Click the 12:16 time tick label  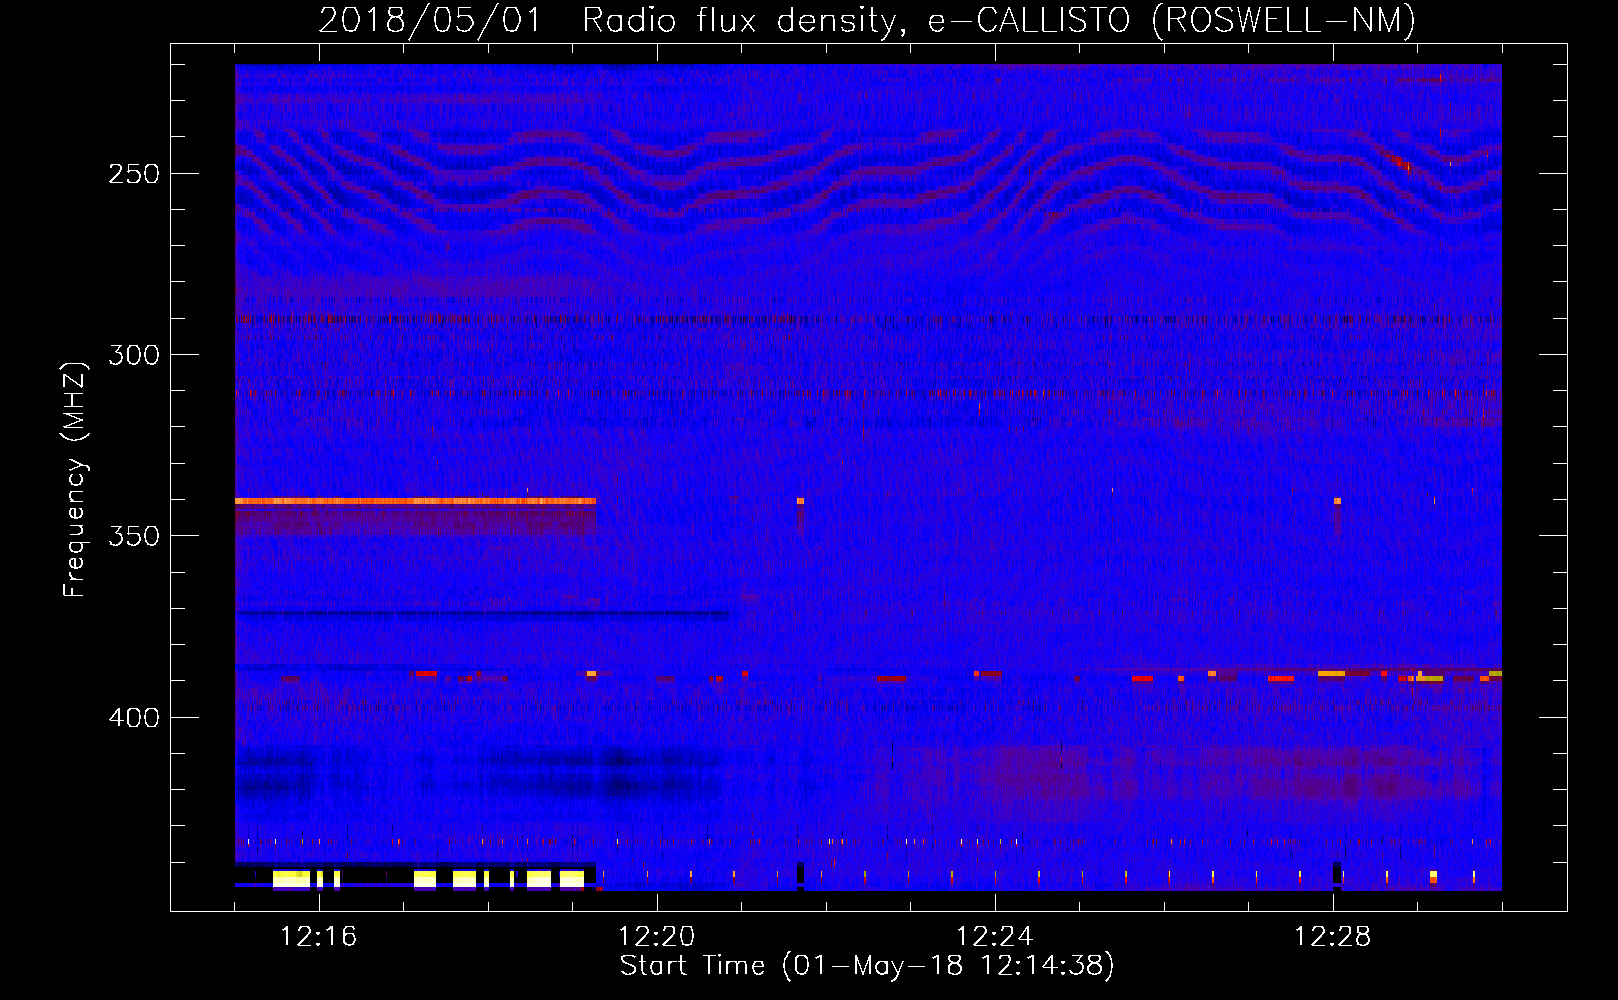(318, 936)
